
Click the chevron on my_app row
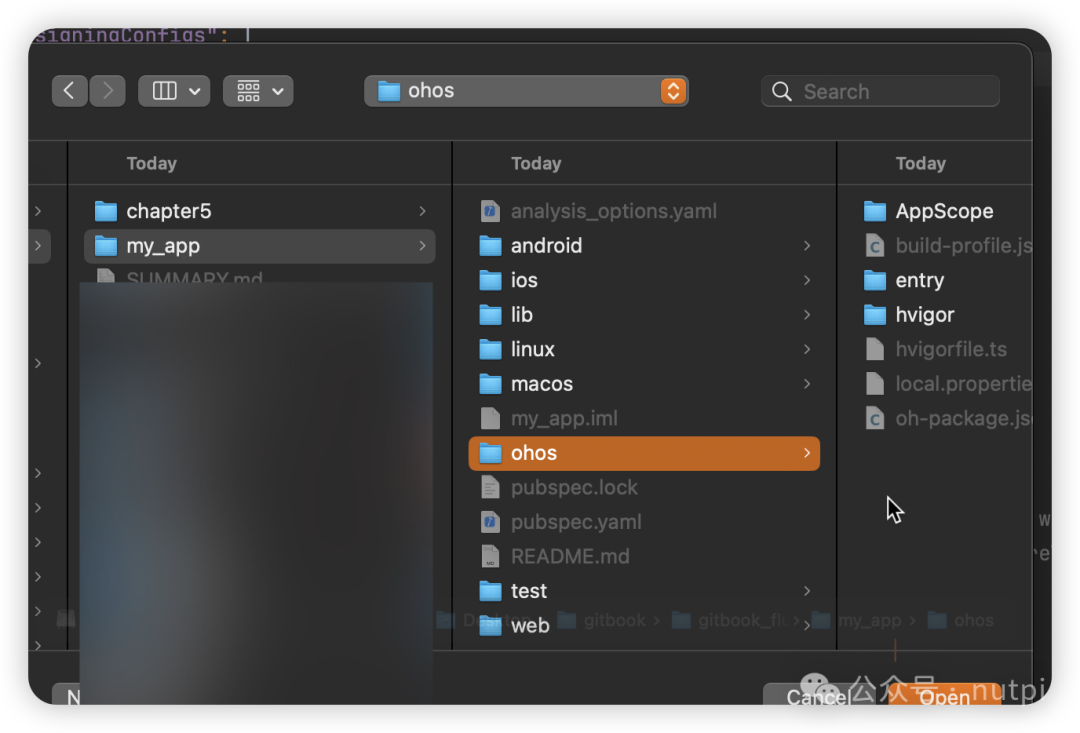click(x=422, y=245)
